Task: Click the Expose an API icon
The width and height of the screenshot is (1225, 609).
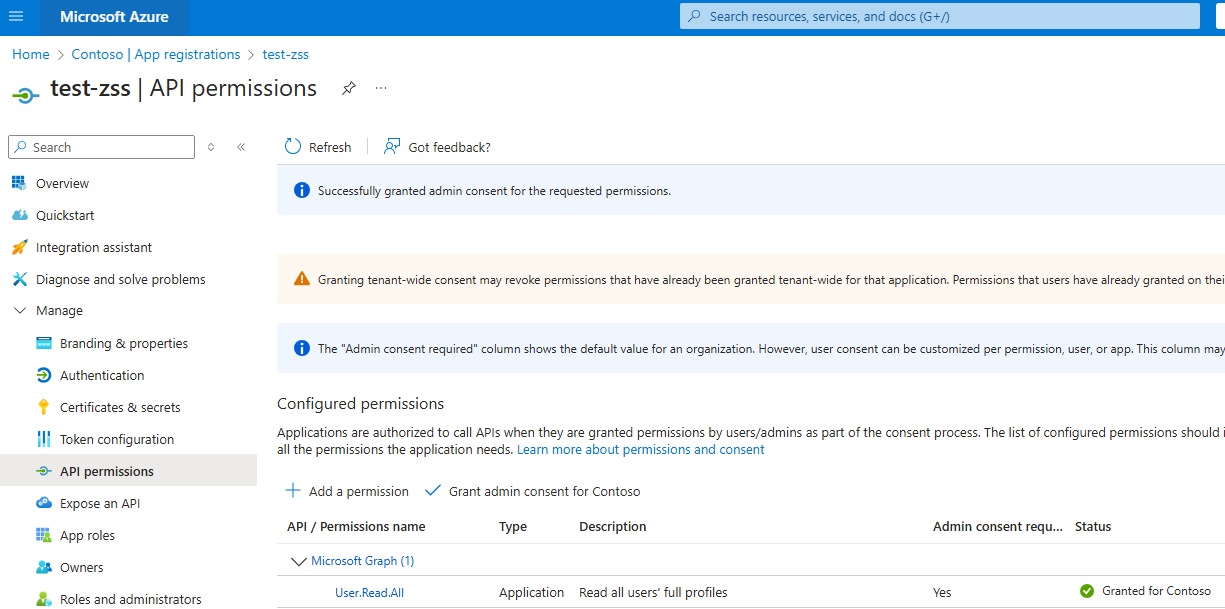Action: (x=43, y=503)
